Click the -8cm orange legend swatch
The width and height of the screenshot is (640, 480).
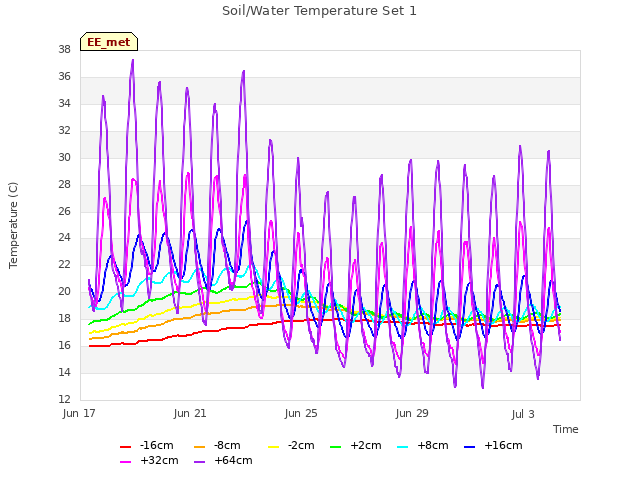[199, 447]
